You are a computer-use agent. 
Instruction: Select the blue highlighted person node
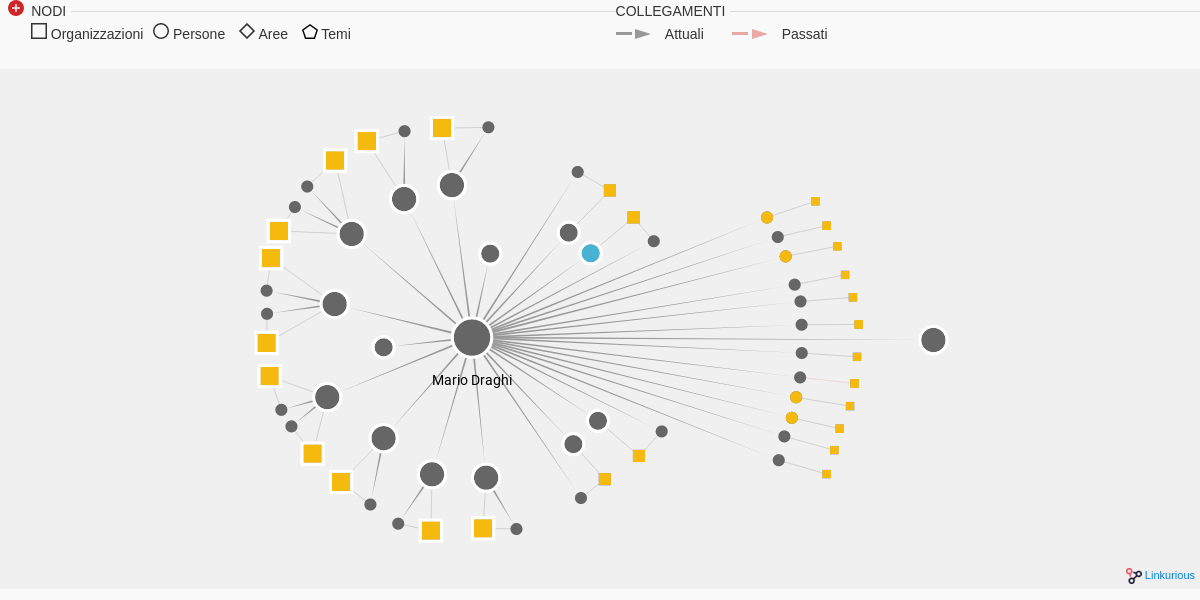point(591,253)
